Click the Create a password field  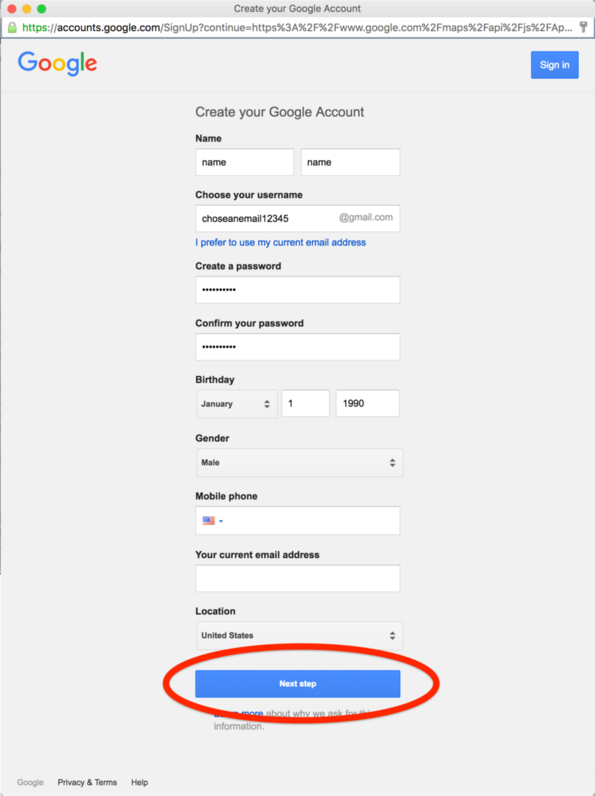point(298,290)
